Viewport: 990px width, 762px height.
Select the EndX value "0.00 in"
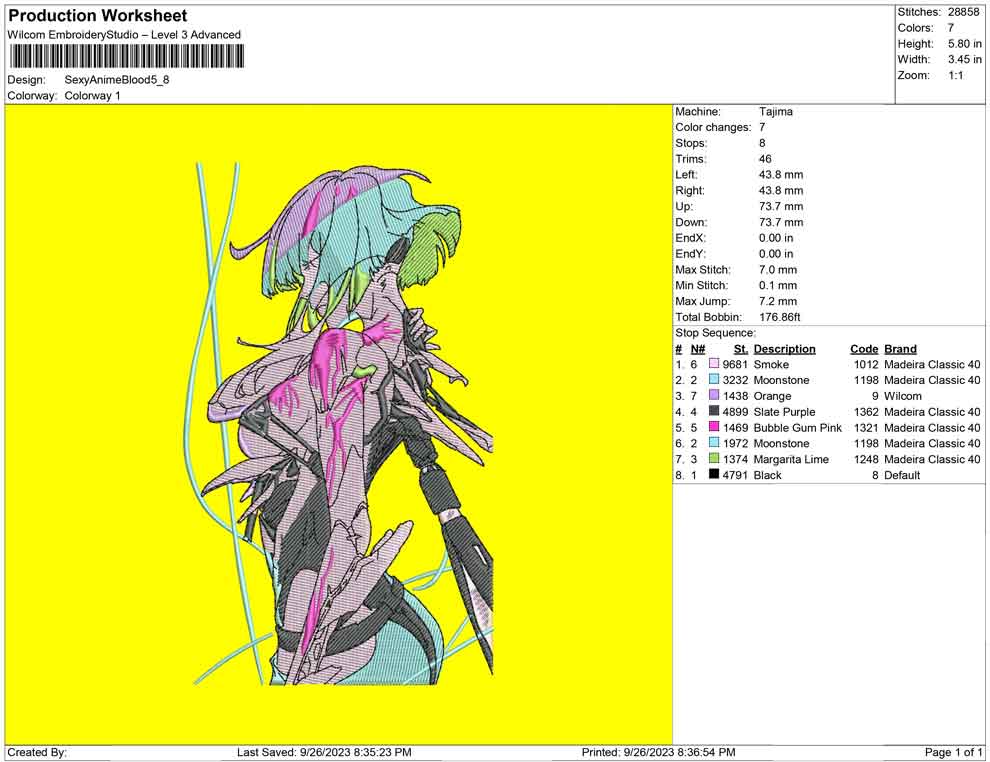776,238
